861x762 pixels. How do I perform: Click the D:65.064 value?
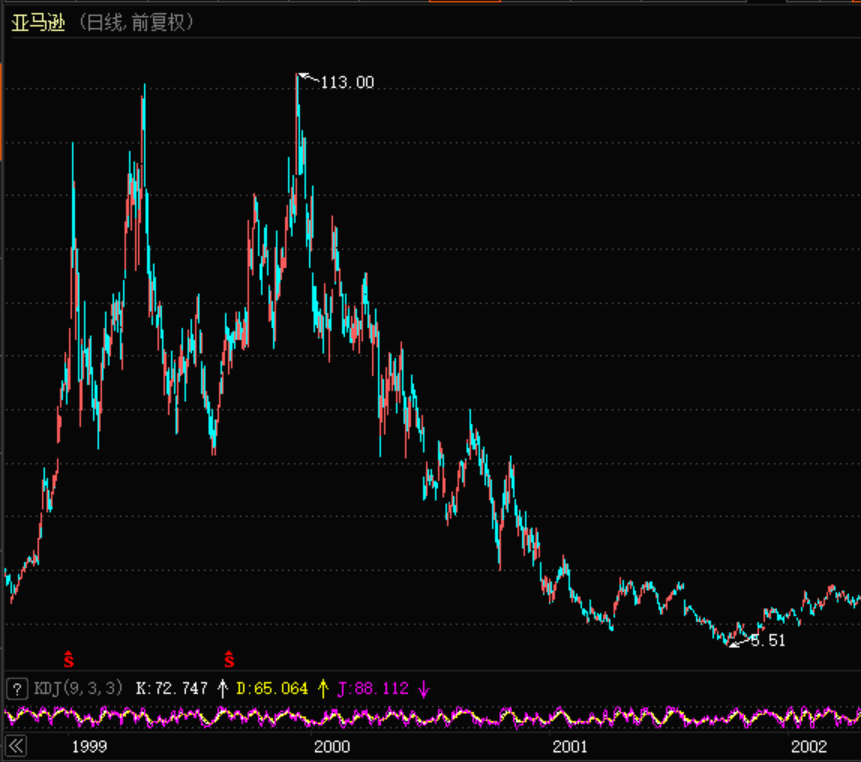pyautogui.click(x=272, y=688)
